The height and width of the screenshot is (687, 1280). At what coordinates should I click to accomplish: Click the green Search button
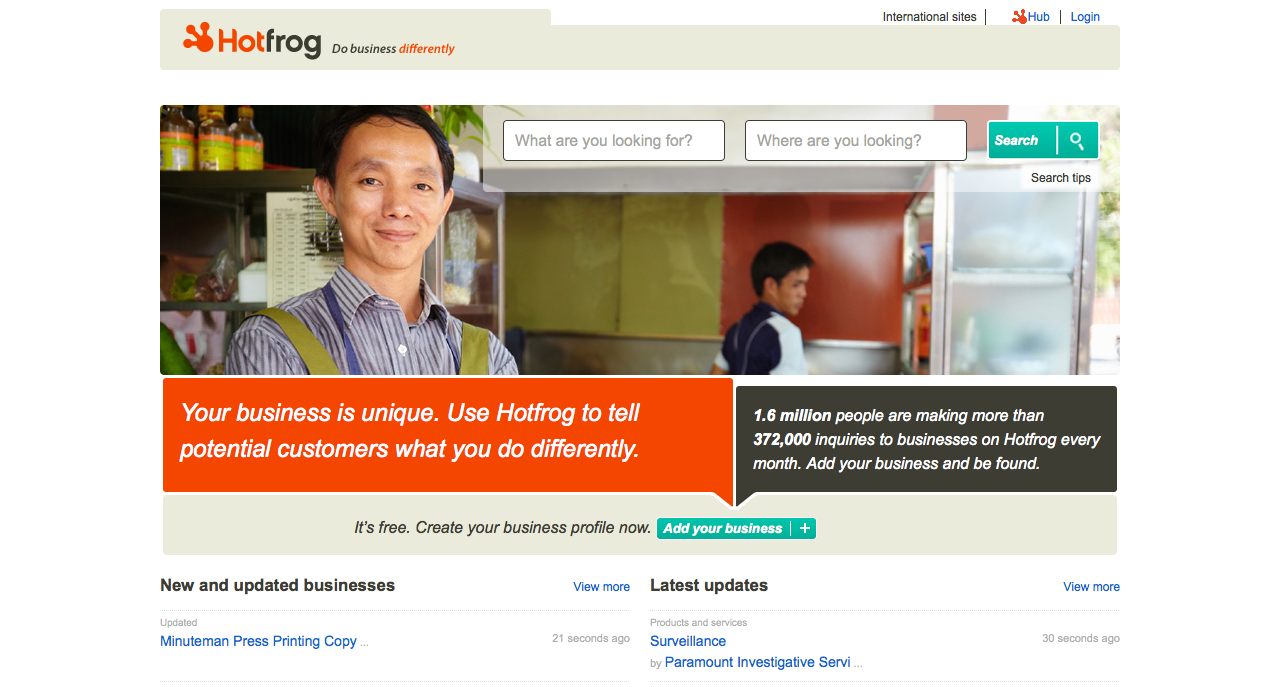coord(1043,140)
